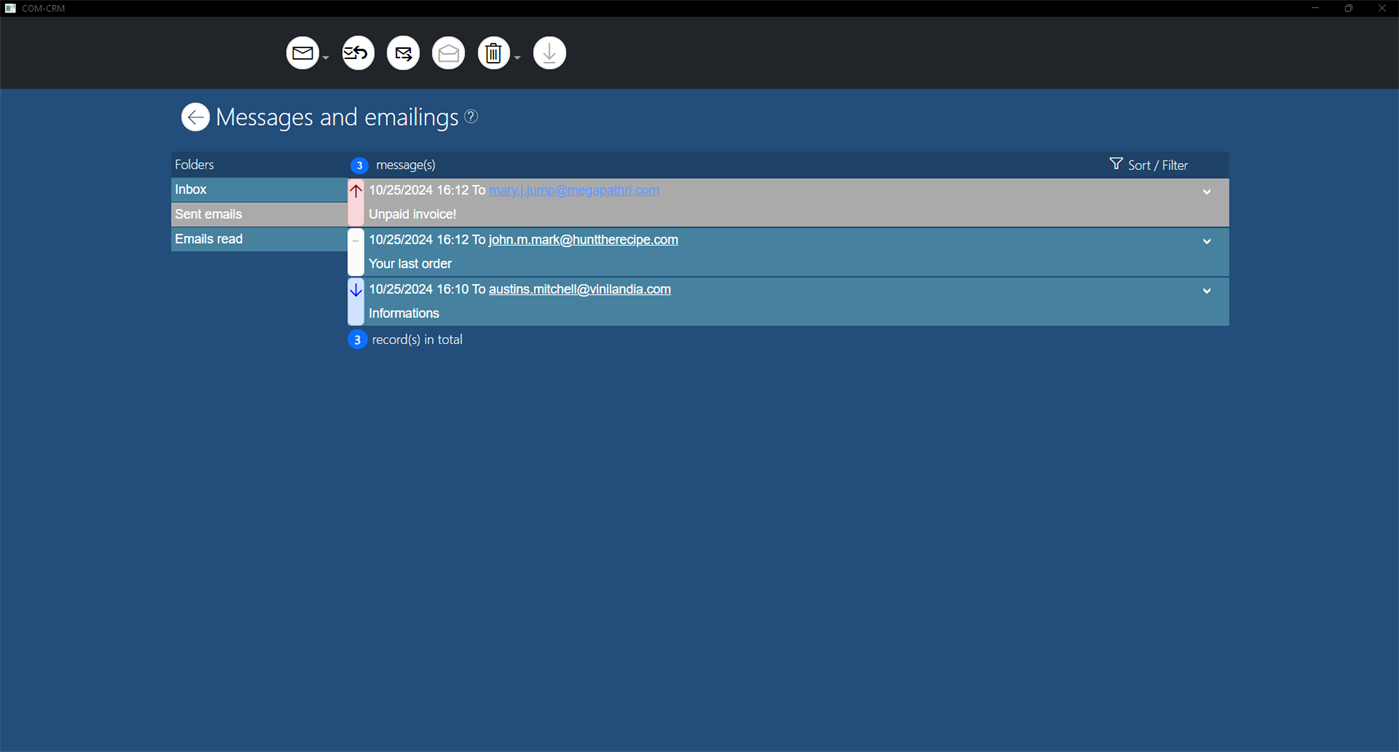
Task: Open the help question mark icon
Action: pos(470,116)
